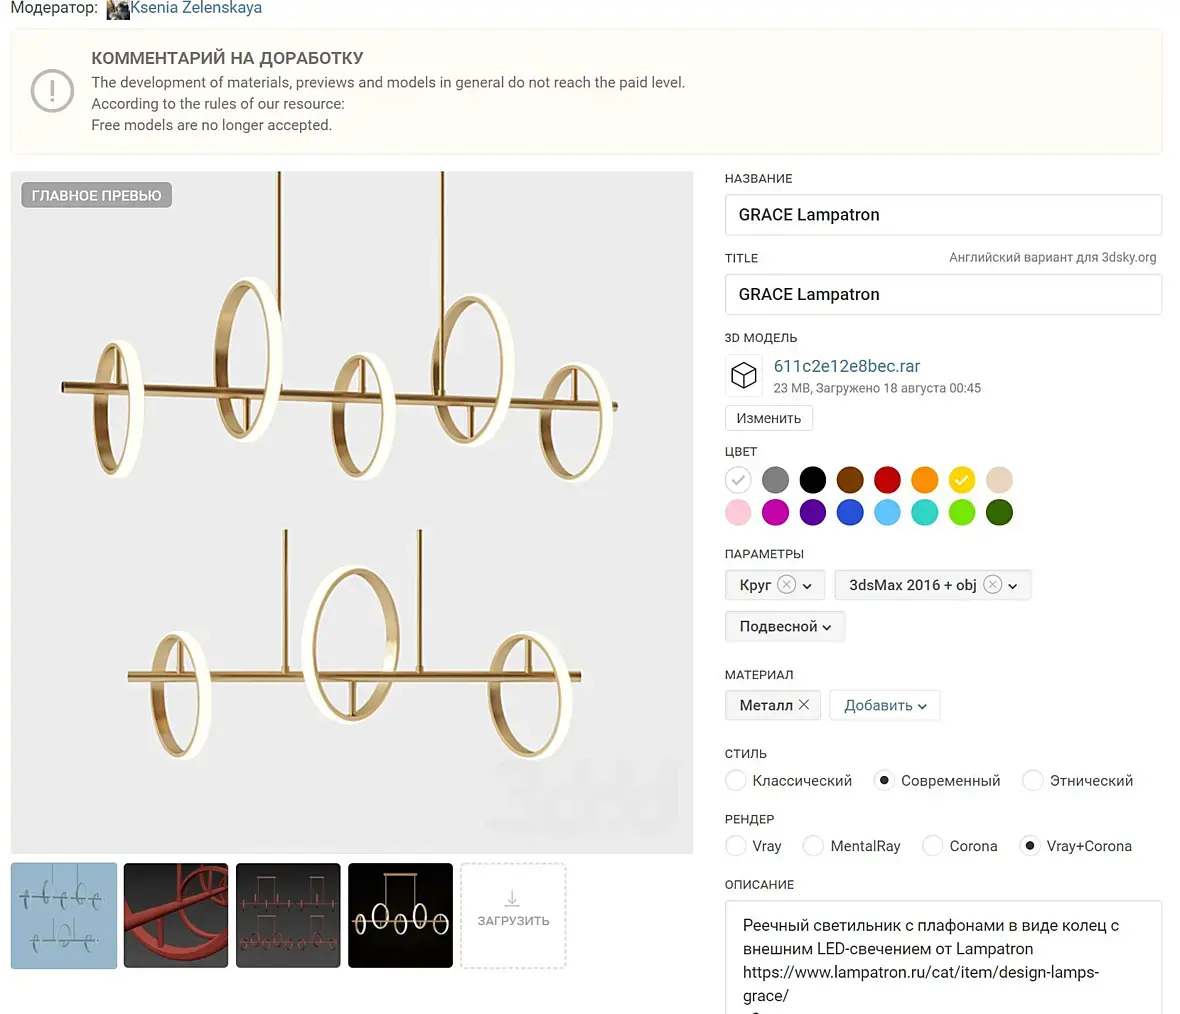Choose the Corona render option
The height and width of the screenshot is (1014, 1180).
pos(933,846)
